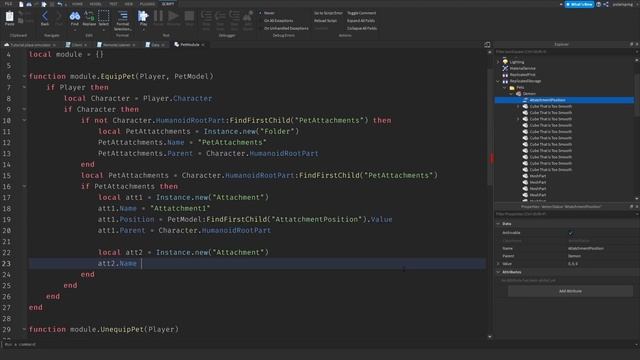Image resolution: width=640 pixels, height=360 pixels.
Task: Switch to the HOME ribbon tab
Action: 77,4
